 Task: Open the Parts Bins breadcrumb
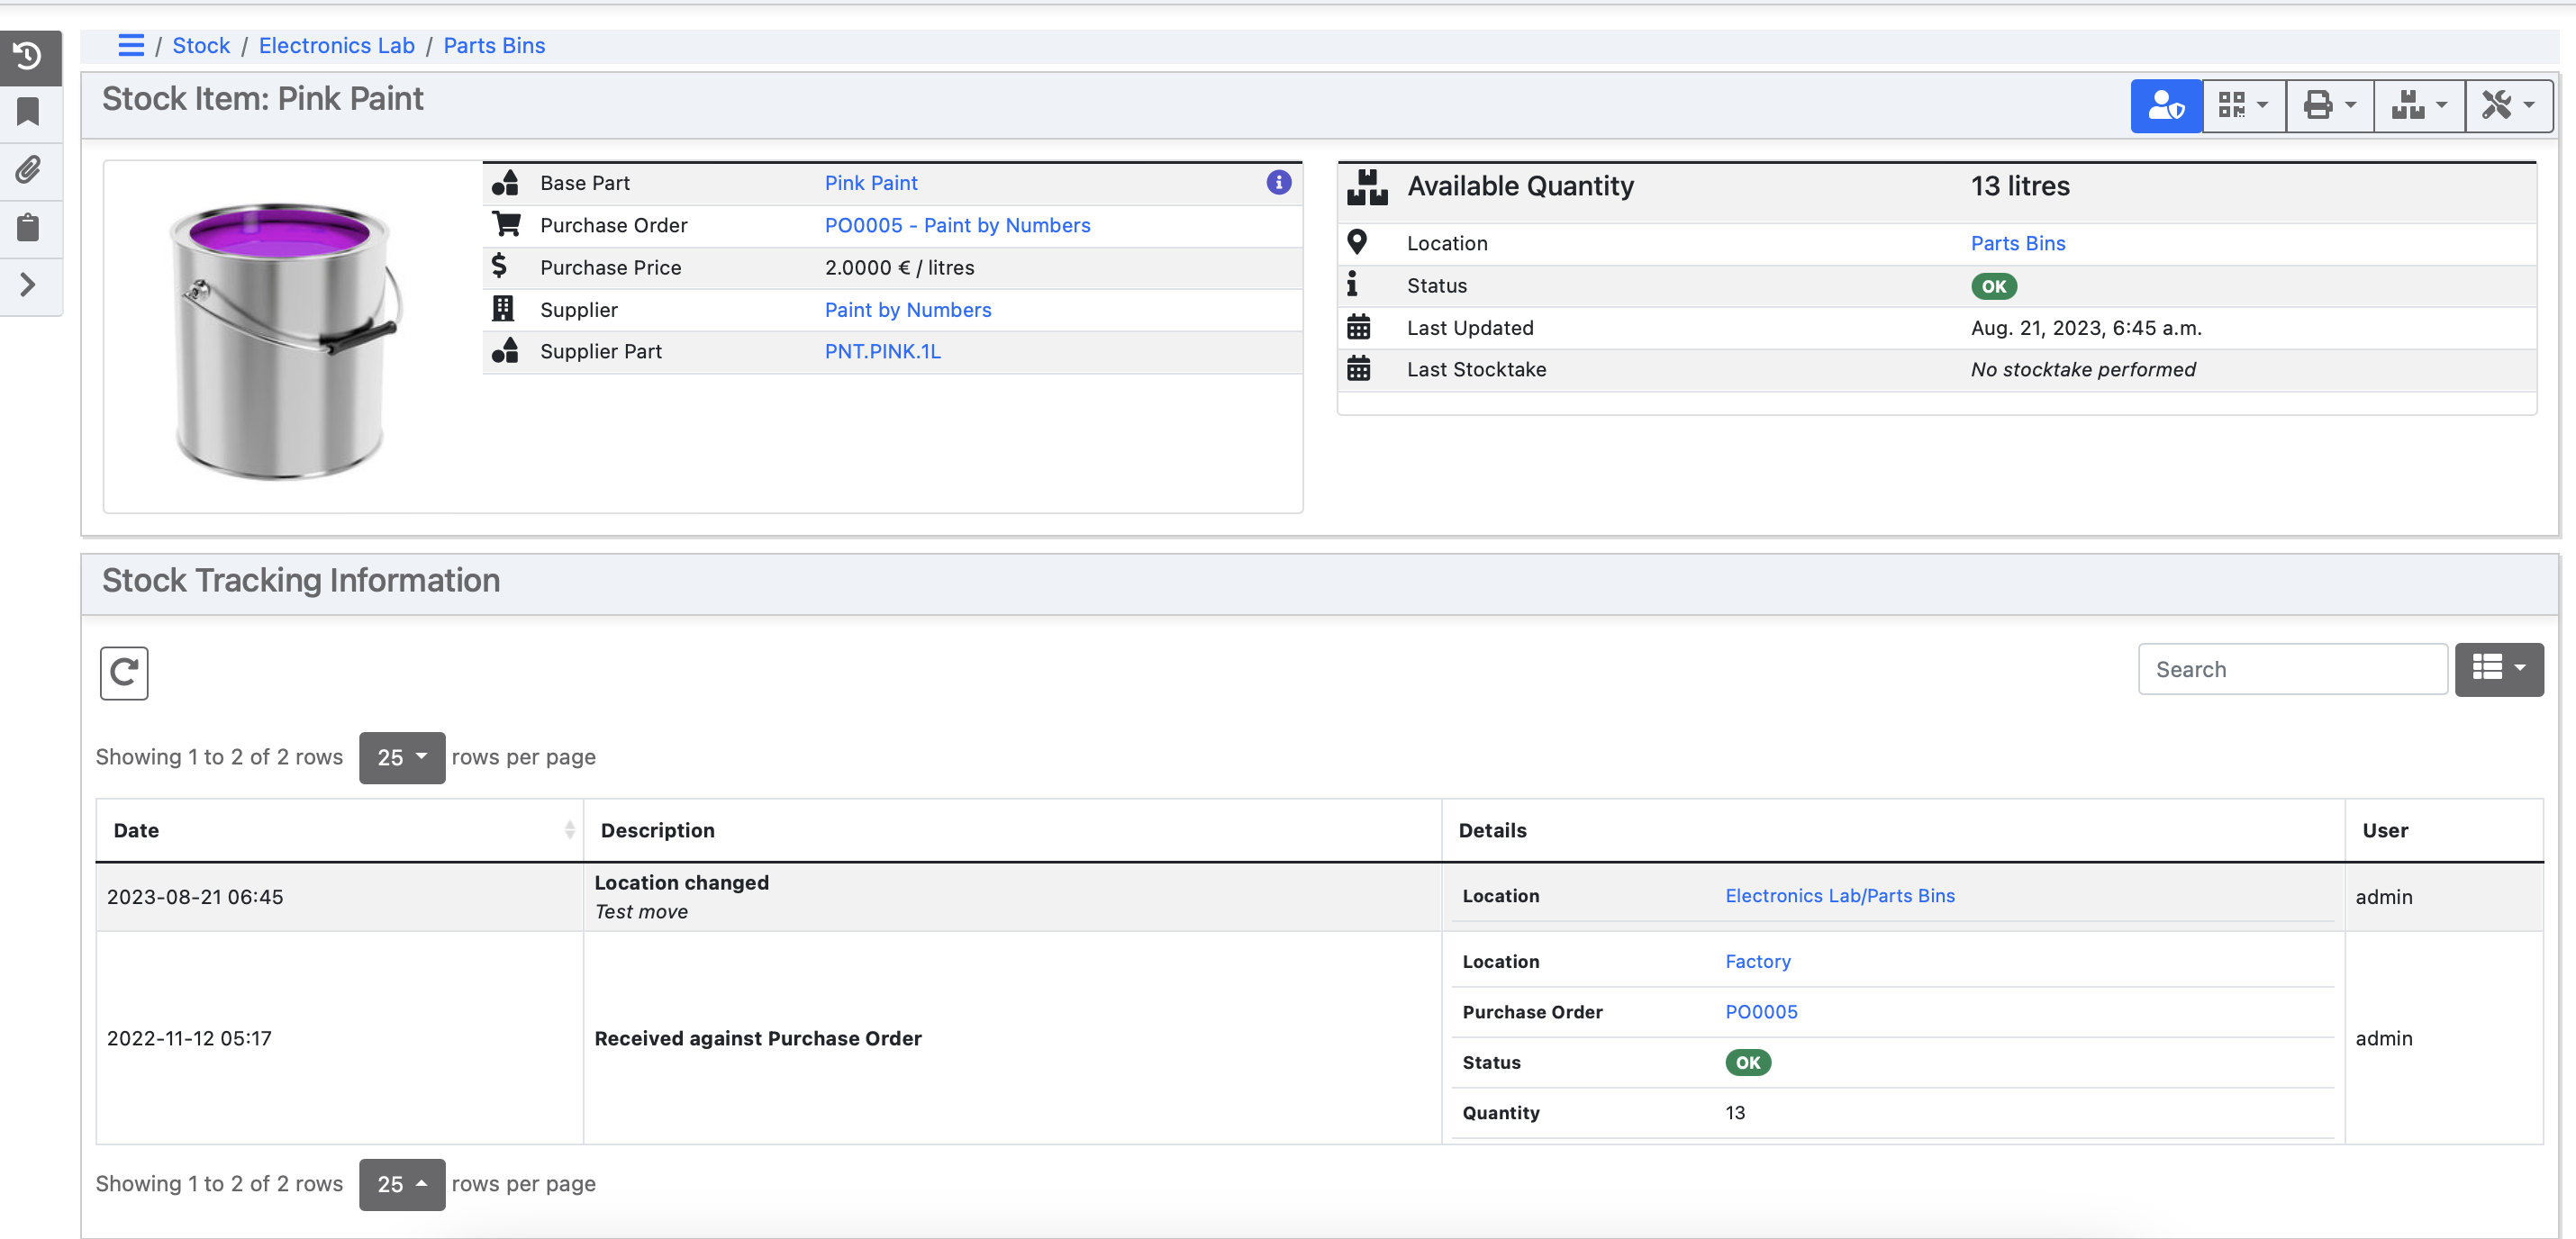click(x=494, y=45)
